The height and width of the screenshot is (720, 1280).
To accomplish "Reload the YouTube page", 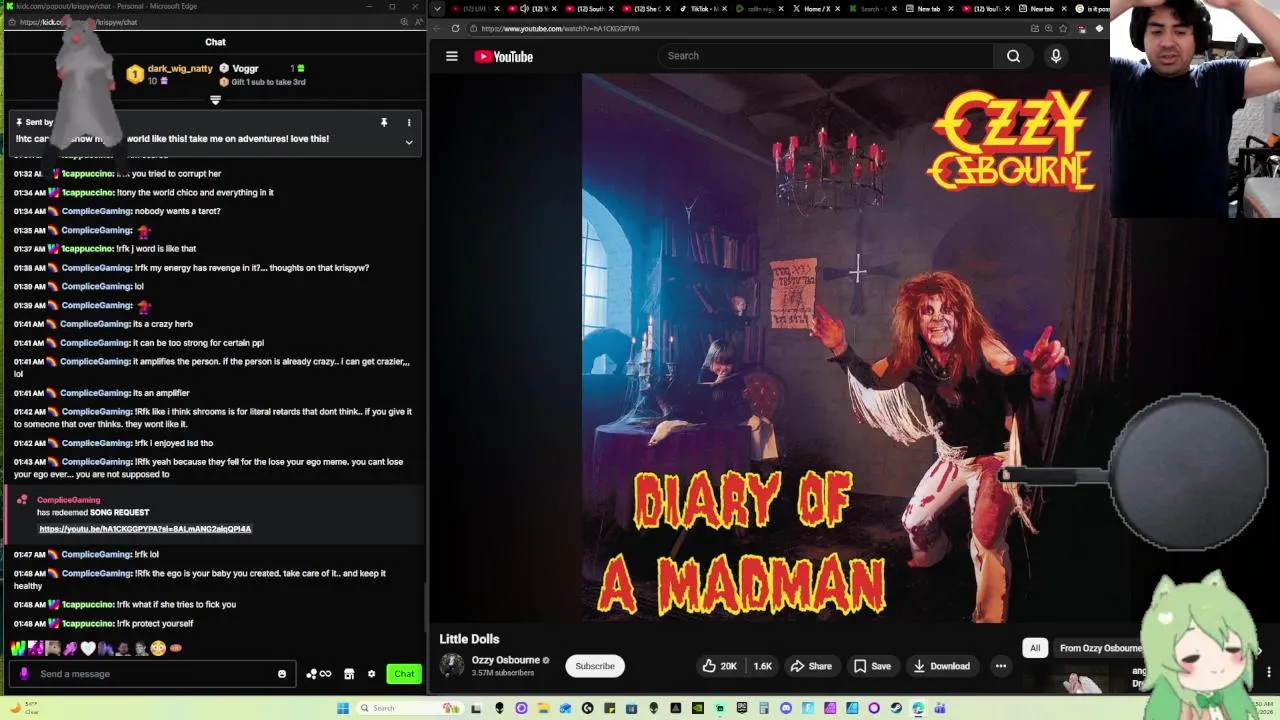I will click(x=455, y=28).
